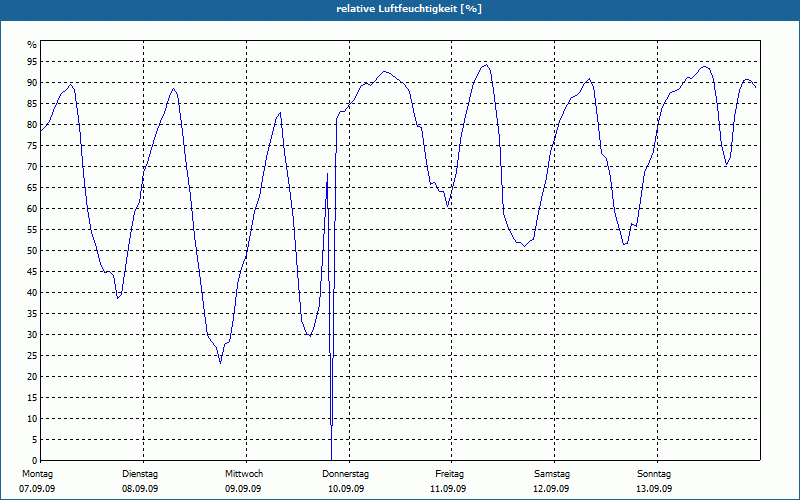Click the 45 value on y-axis

coord(32,271)
